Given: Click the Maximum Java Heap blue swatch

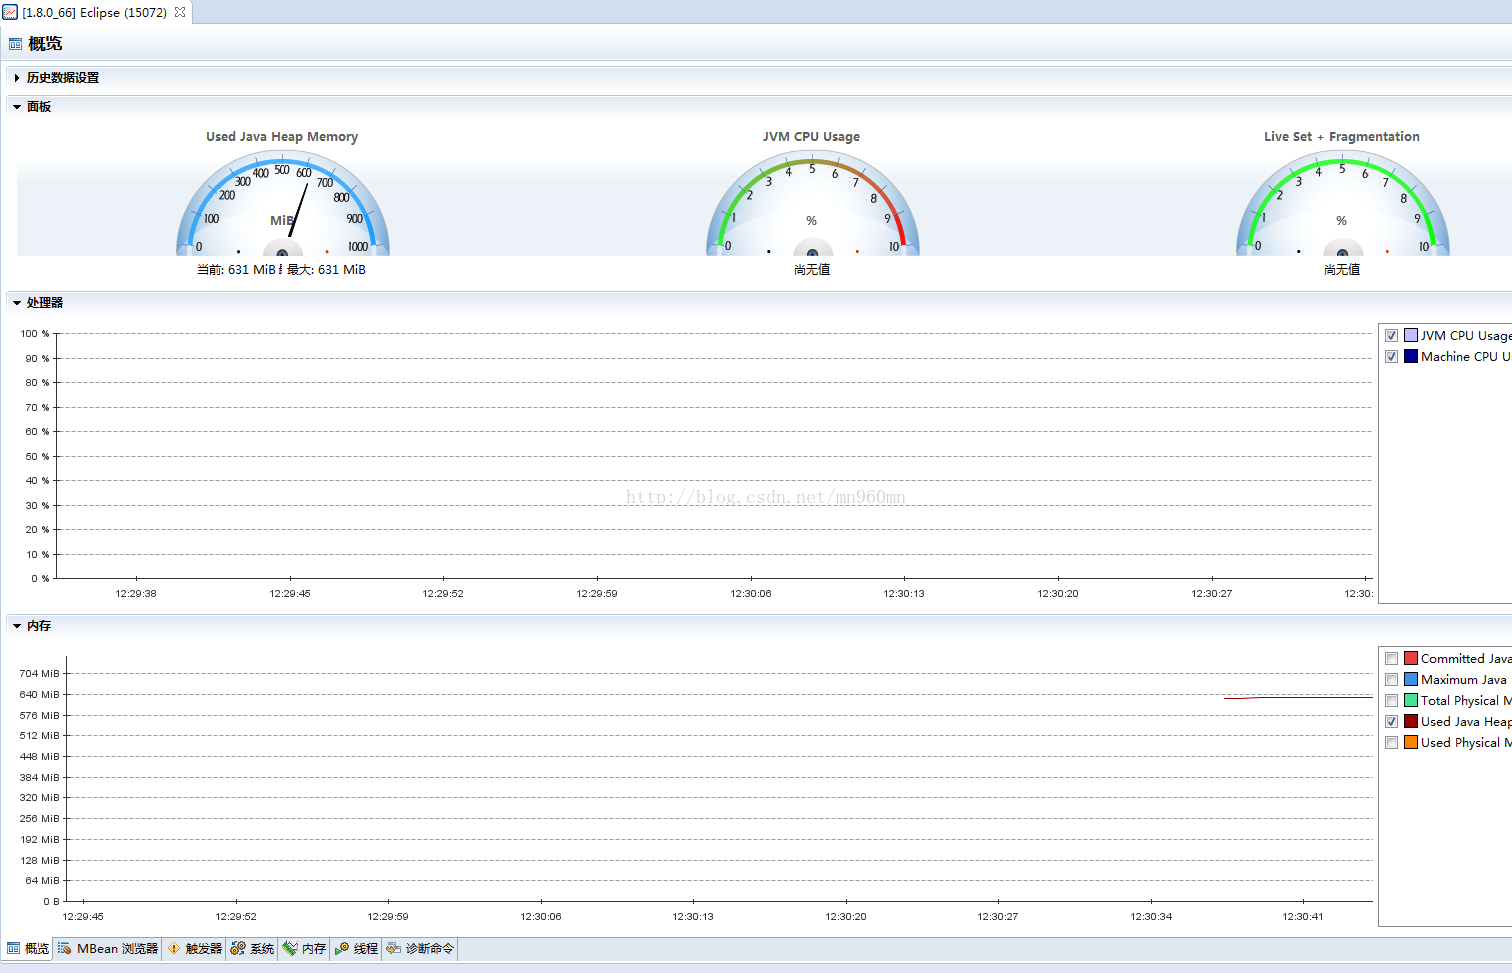Looking at the screenshot, I should [x=1411, y=680].
